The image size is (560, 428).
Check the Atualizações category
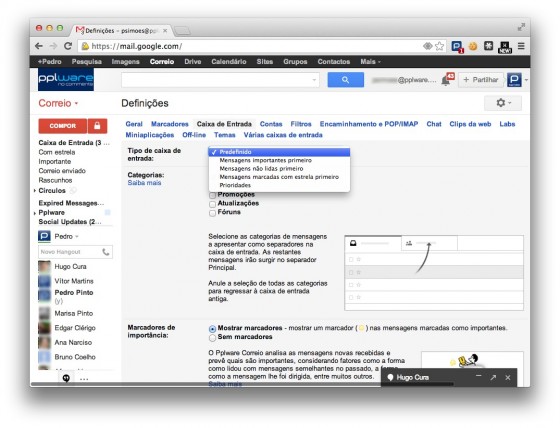point(212,204)
